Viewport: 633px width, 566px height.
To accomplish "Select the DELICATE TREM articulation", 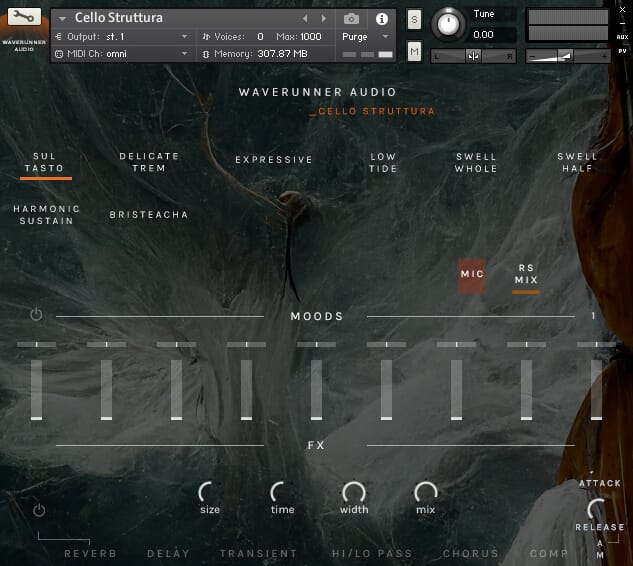I will (149, 162).
